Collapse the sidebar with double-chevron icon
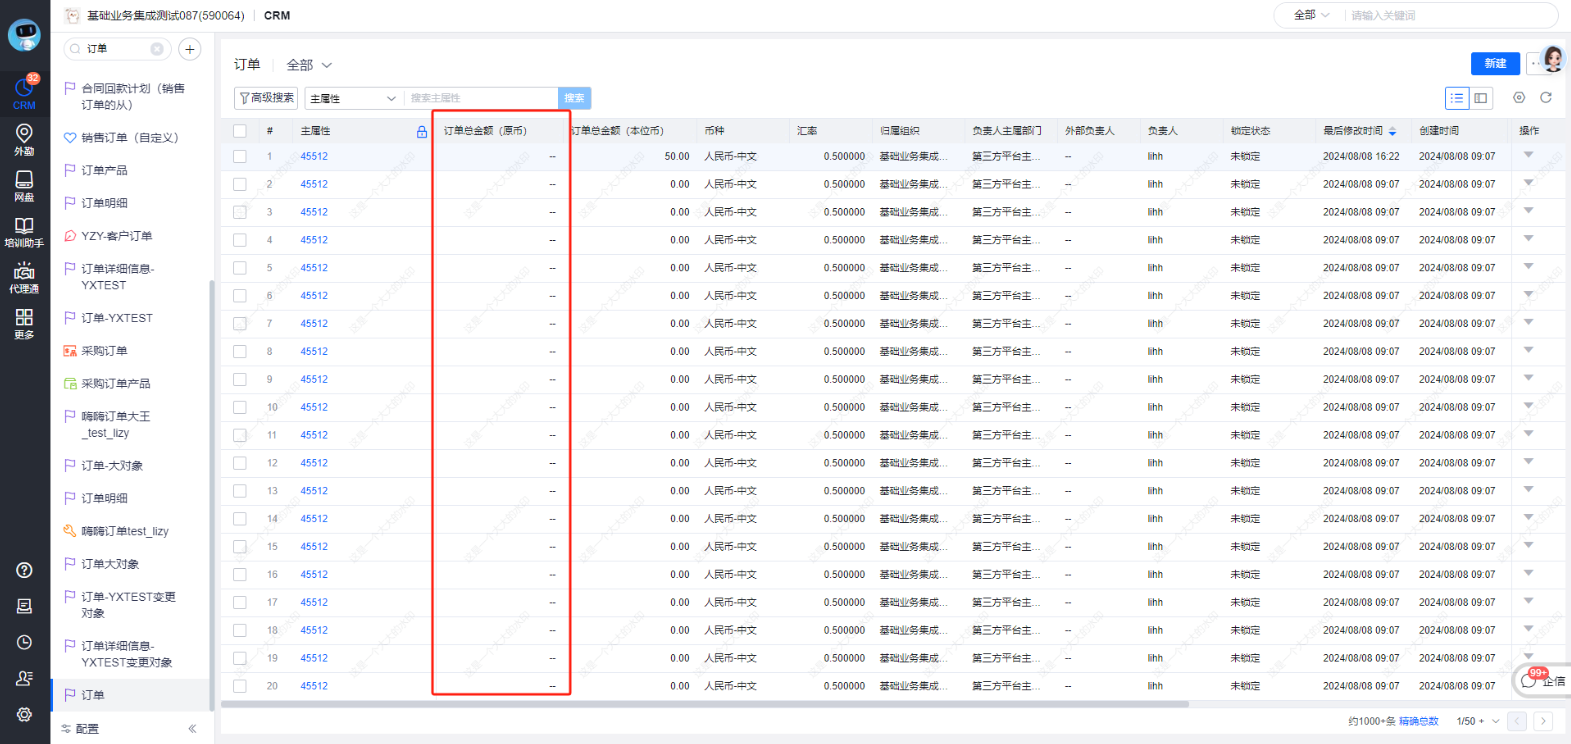The width and height of the screenshot is (1571, 744). 192,729
